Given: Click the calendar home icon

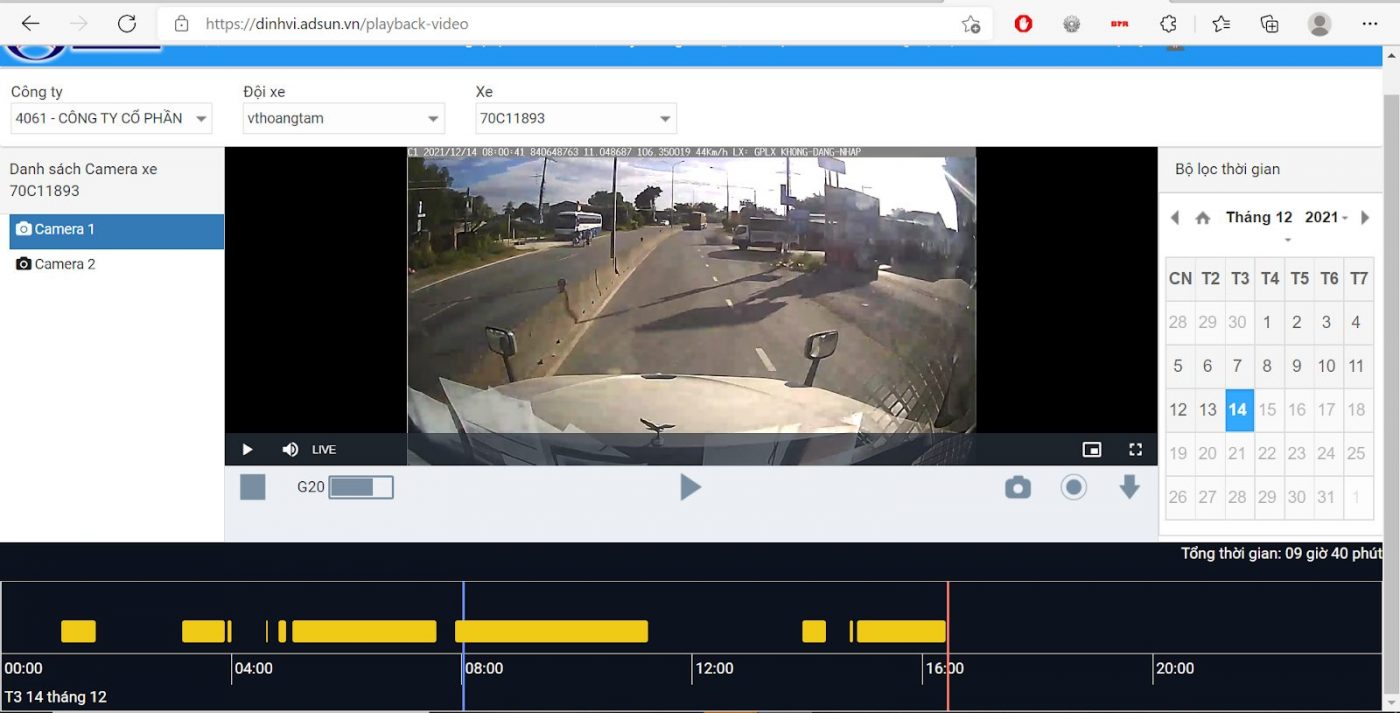Looking at the screenshot, I should pos(1203,218).
